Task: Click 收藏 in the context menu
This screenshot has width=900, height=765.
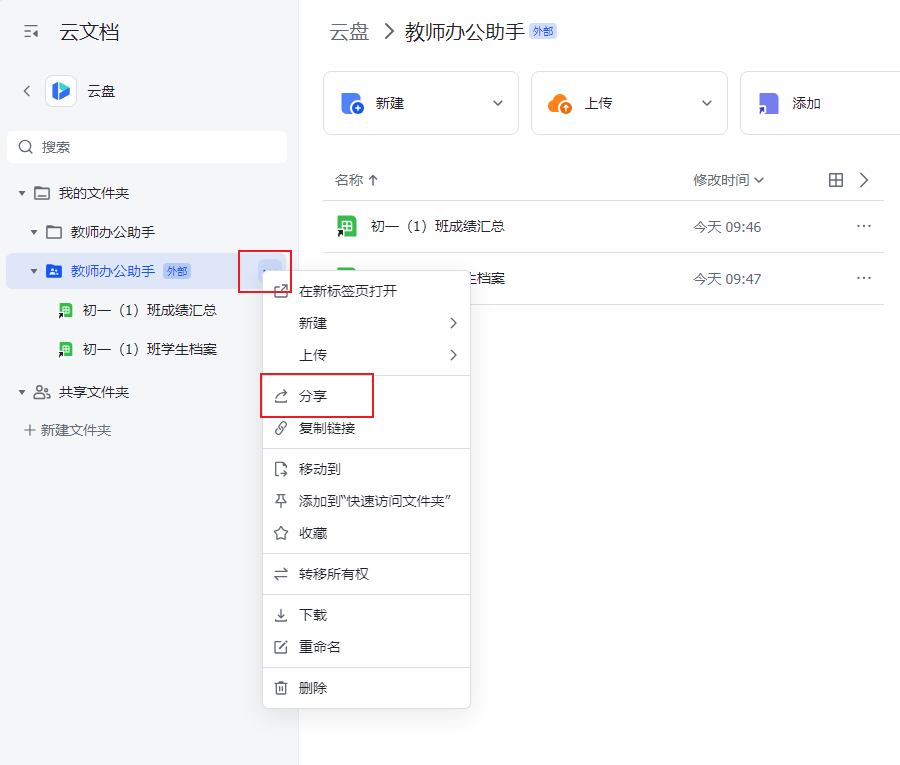Action: [366, 534]
